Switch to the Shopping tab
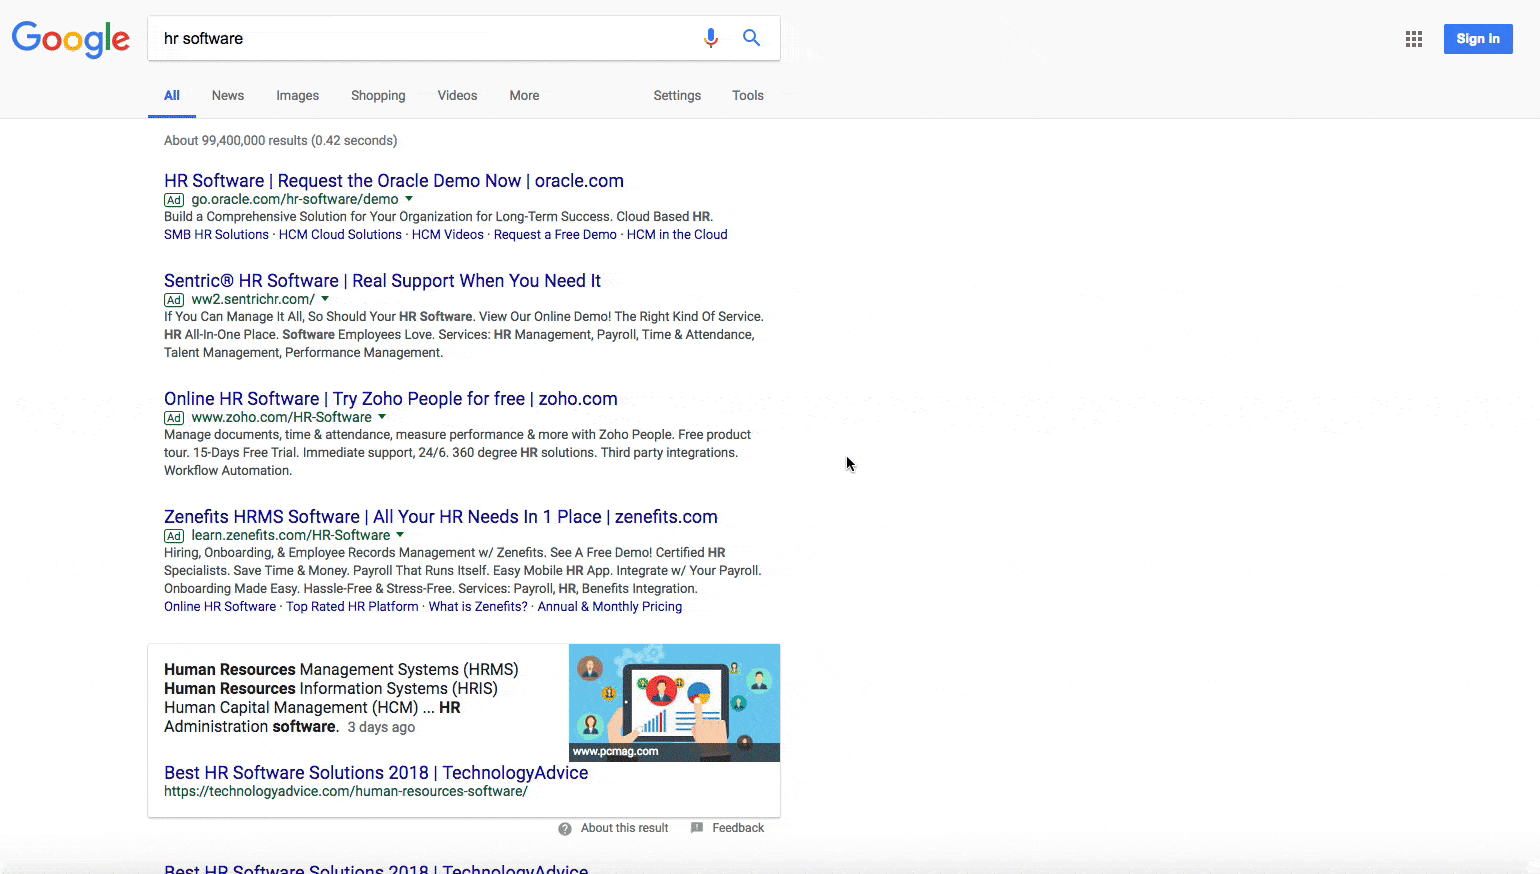The width and height of the screenshot is (1540, 874). coord(378,96)
